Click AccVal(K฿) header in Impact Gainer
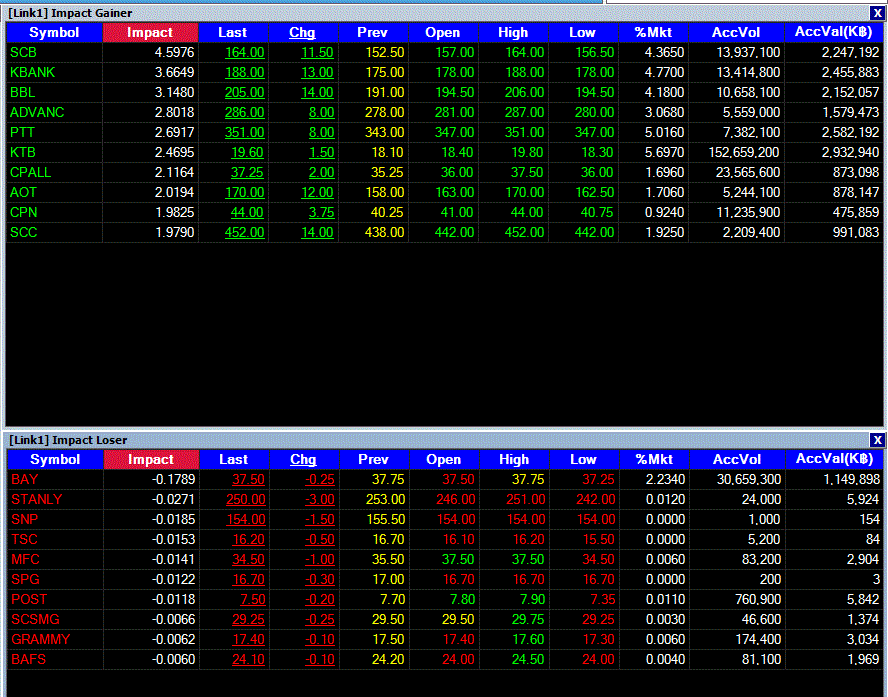Screen dimensions: 888x697 tap(834, 32)
